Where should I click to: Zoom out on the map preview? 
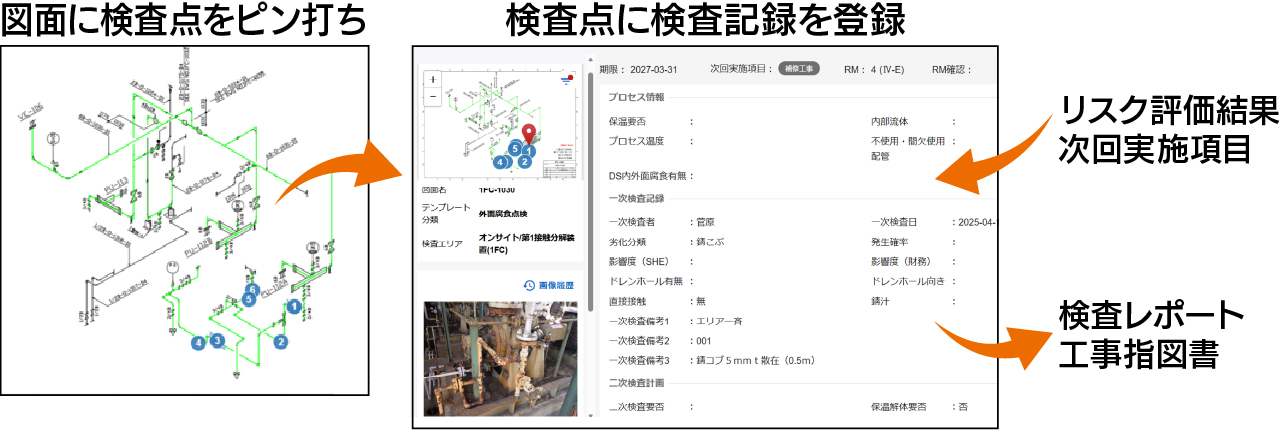[x=432, y=97]
